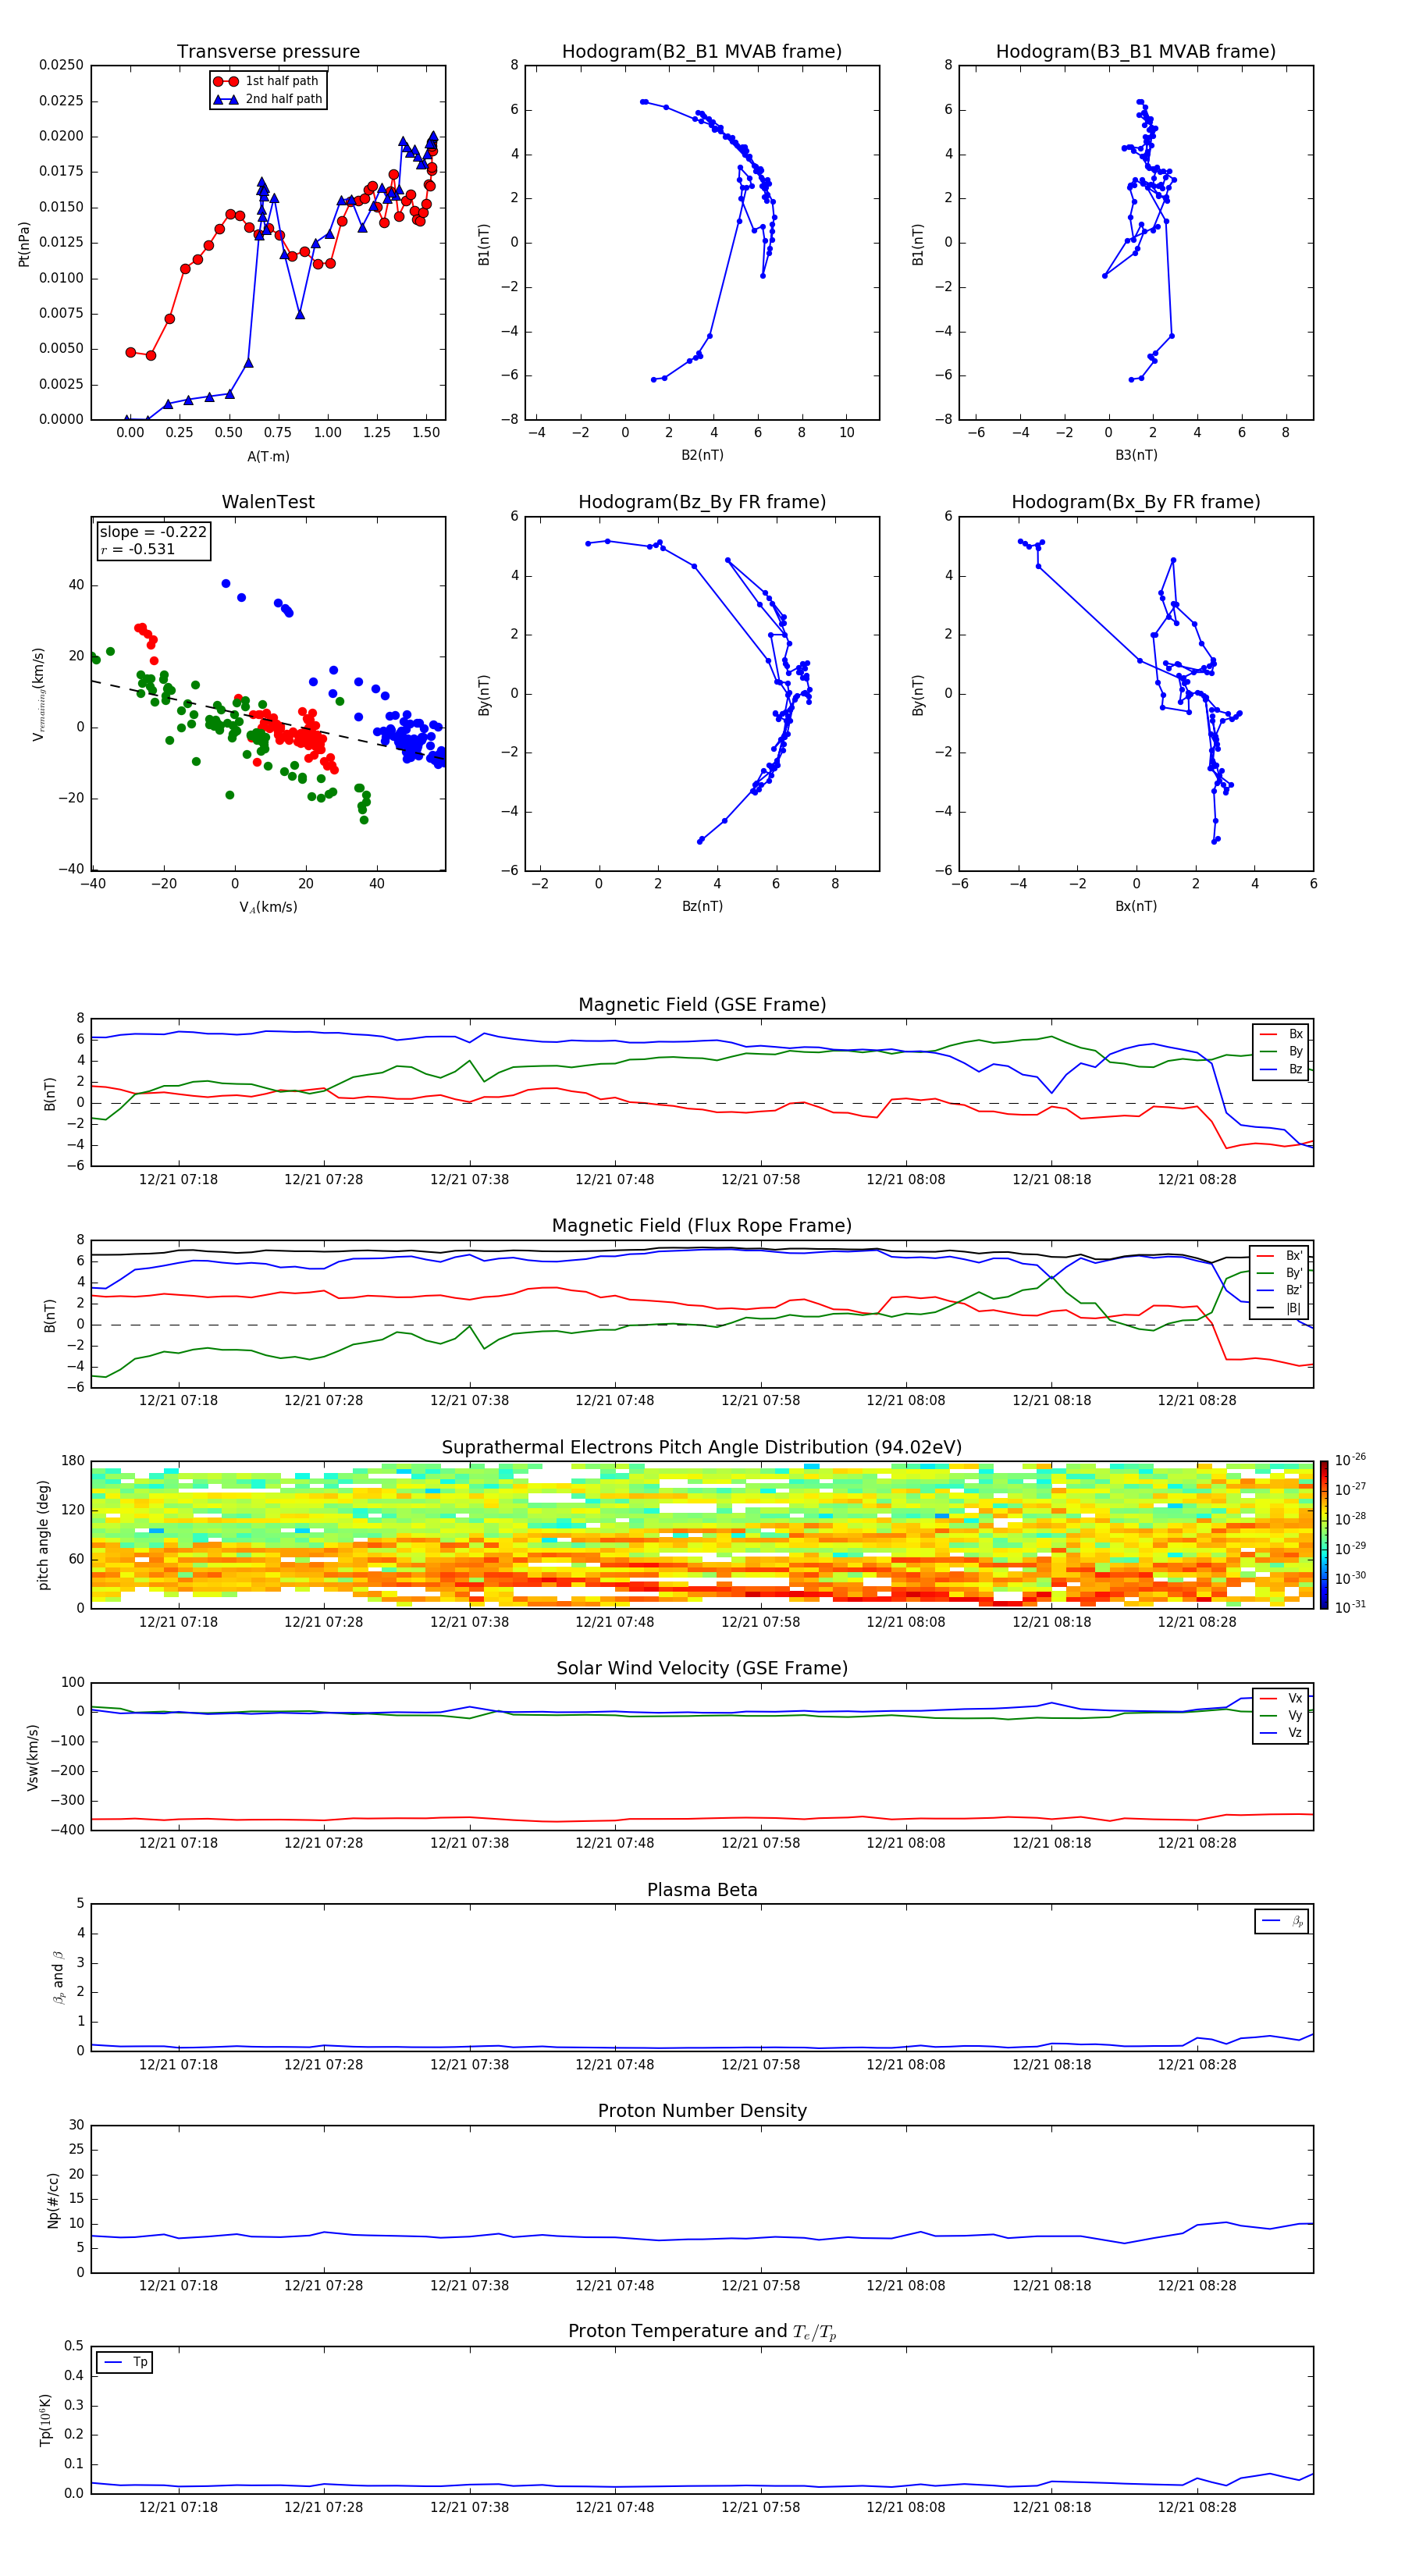Viewport: 1405px width, 2576px height.
Task: Click the "B2(nT)" x-axis label
Action: [x=702, y=455]
